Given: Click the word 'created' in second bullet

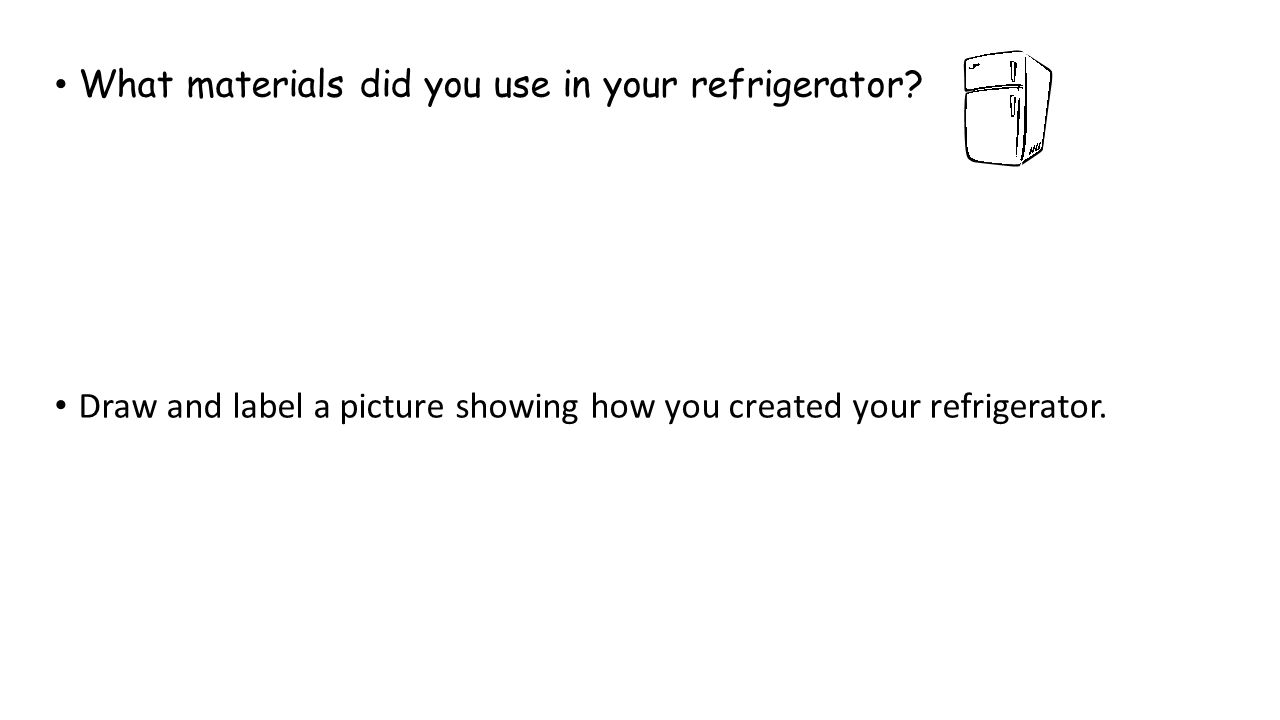Looking at the screenshot, I should pos(785,407).
